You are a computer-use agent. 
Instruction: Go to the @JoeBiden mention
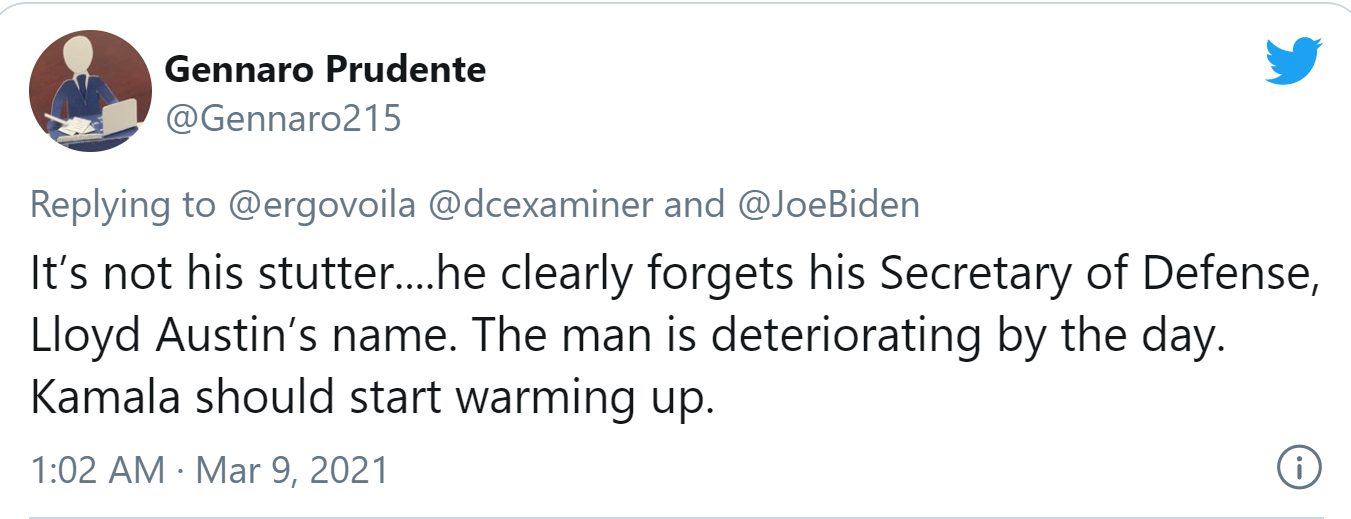827,205
